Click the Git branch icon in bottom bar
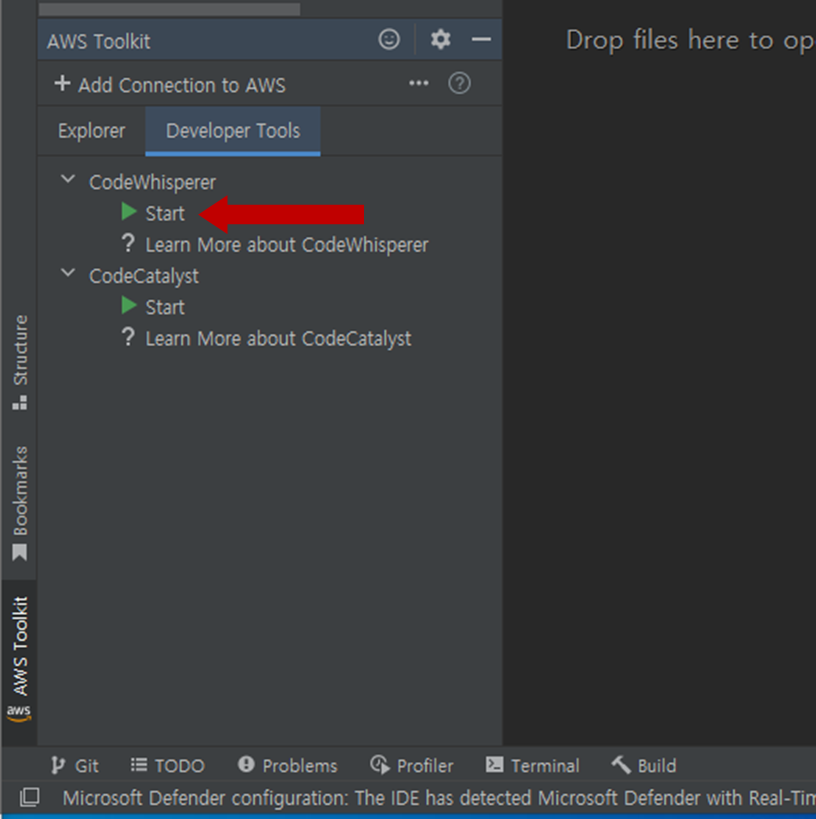The height and width of the screenshot is (819, 816). [x=57, y=765]
